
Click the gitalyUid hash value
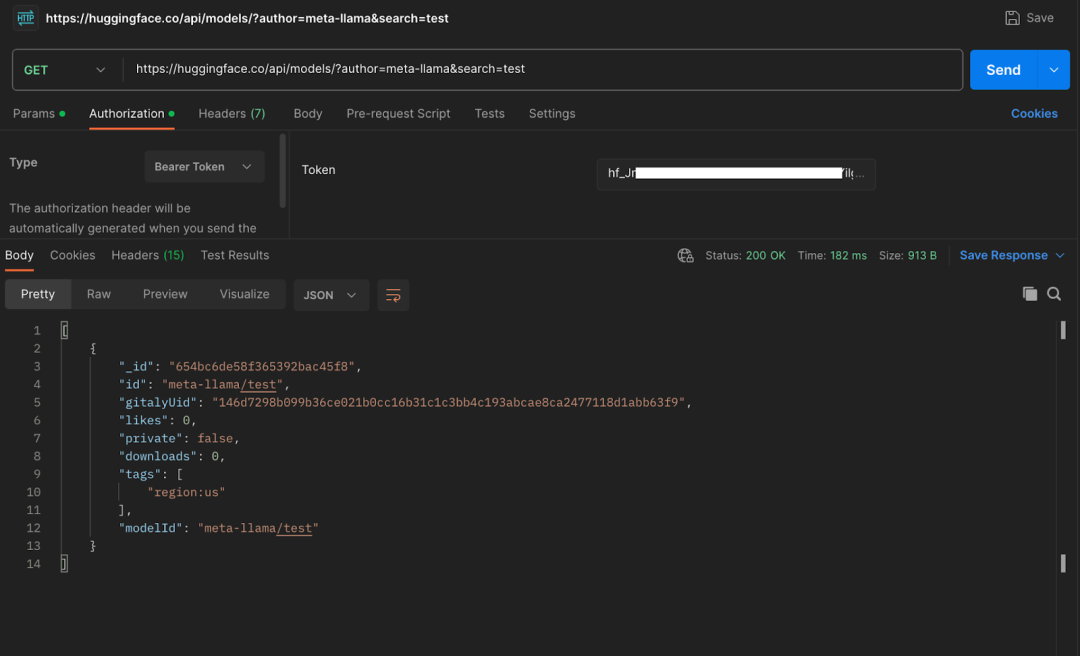[x=449, y=402]
